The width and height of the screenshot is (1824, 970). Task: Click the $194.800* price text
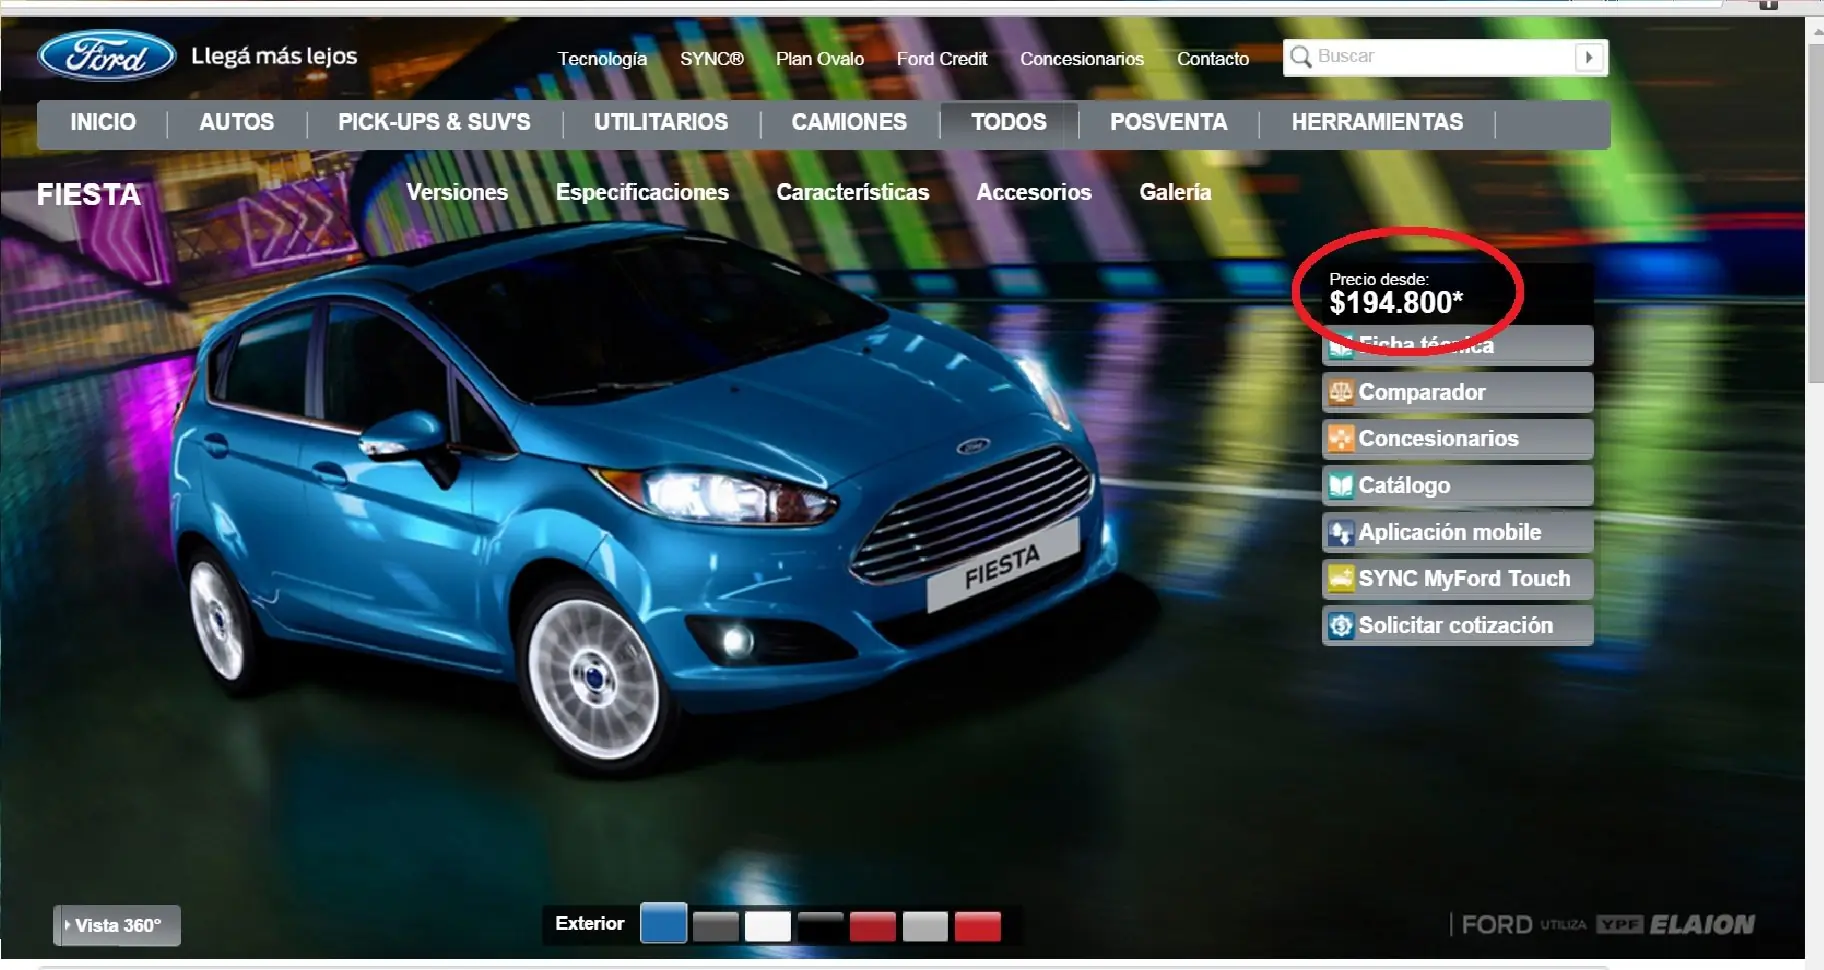pos(1396,302)
